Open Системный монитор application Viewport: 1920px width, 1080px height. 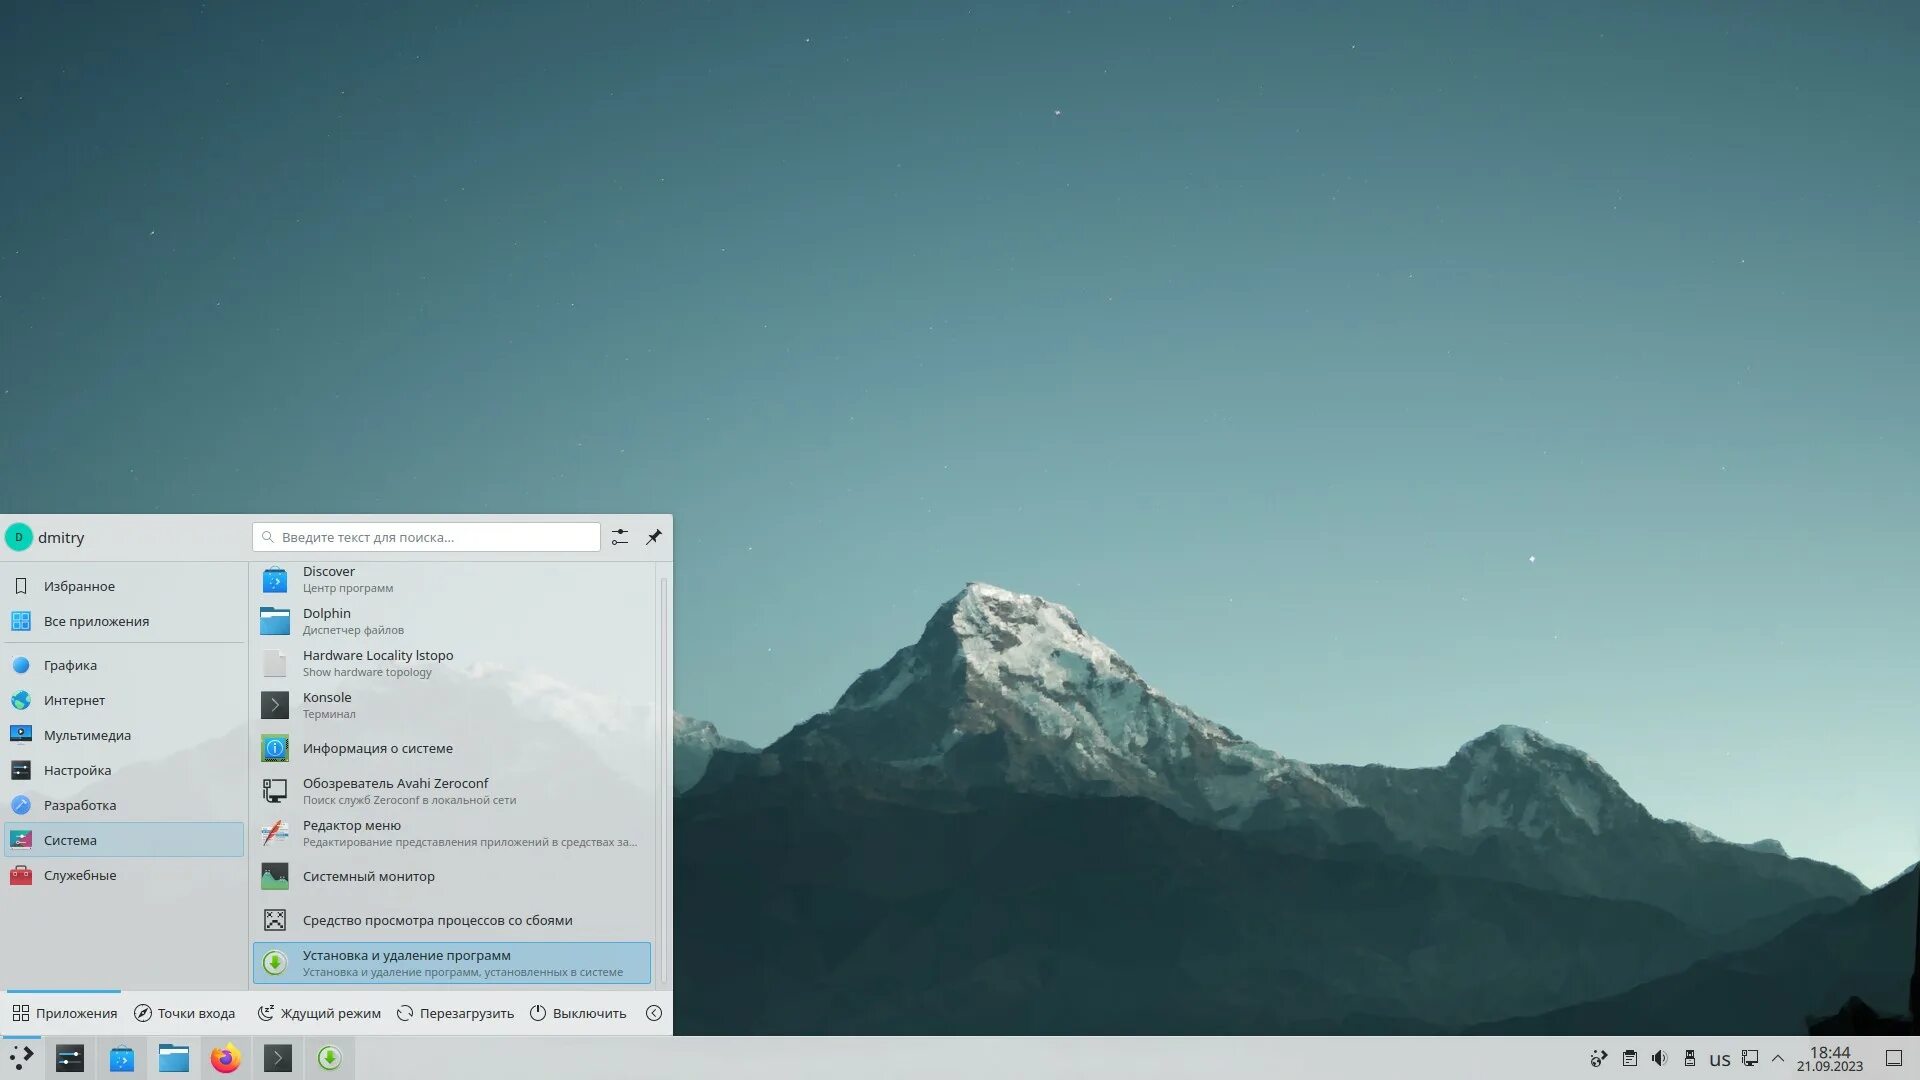coord(368,877)
